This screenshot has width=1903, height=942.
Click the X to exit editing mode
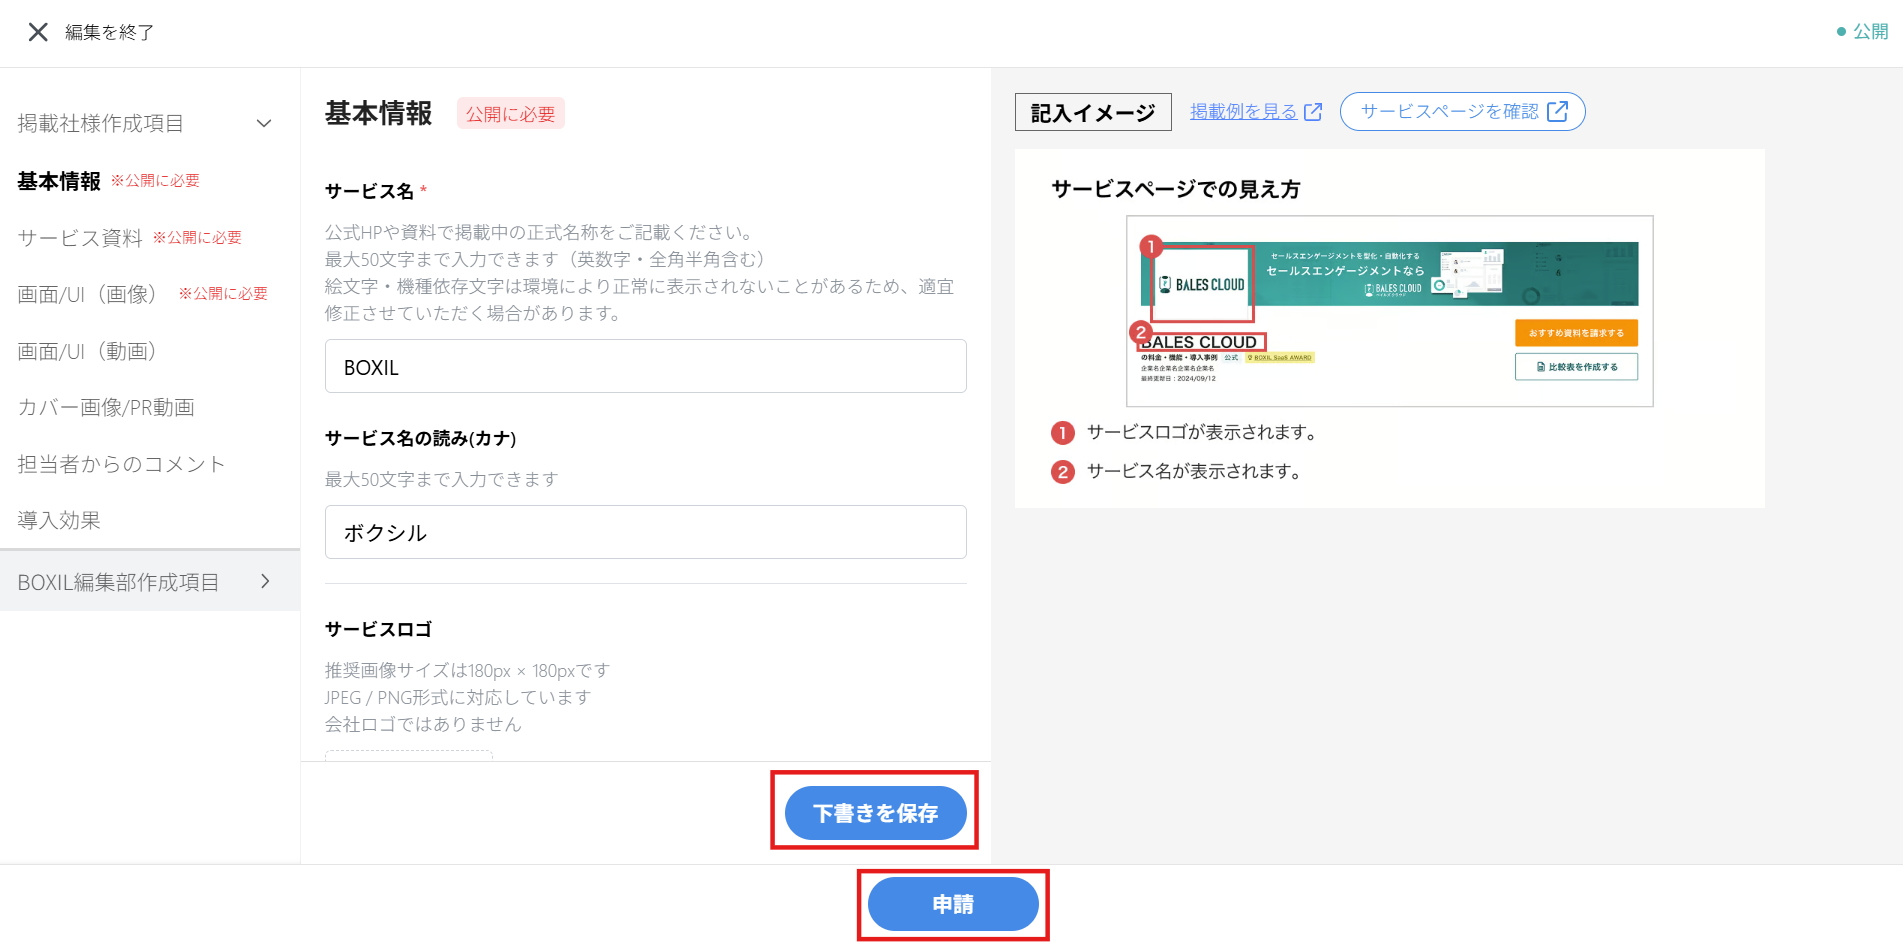[x=37, y=31]
